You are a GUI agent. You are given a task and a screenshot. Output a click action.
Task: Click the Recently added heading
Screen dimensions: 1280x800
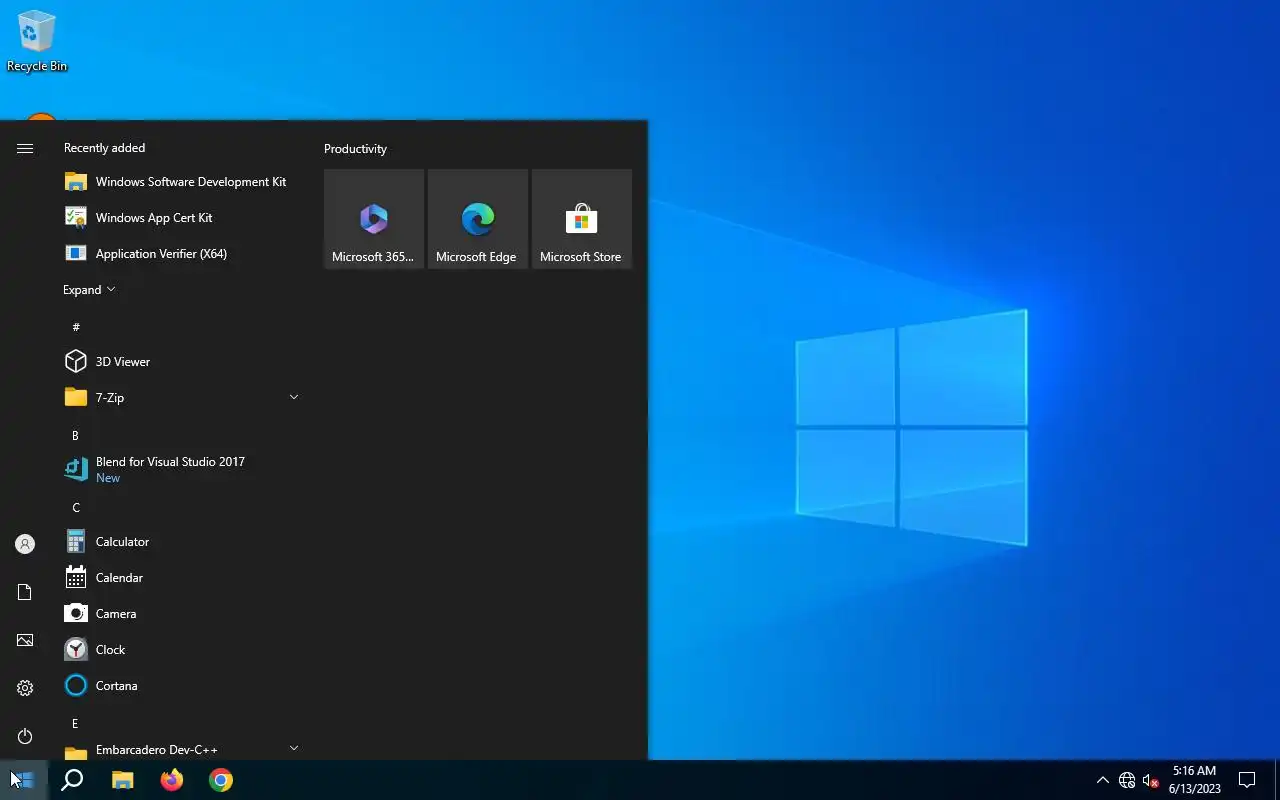(104, 148)
